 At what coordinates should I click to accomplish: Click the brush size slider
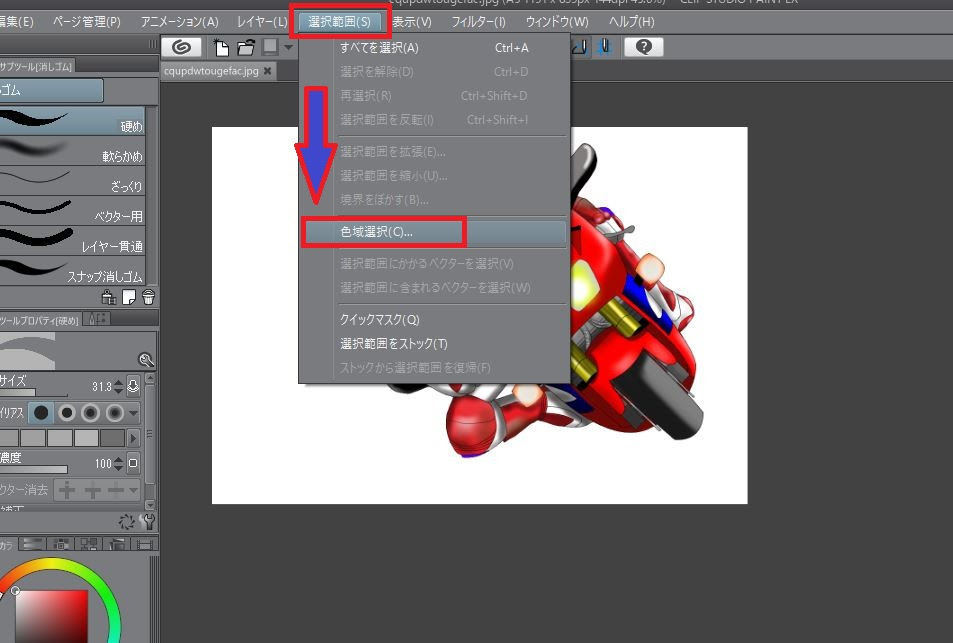(x=34, y=393)
